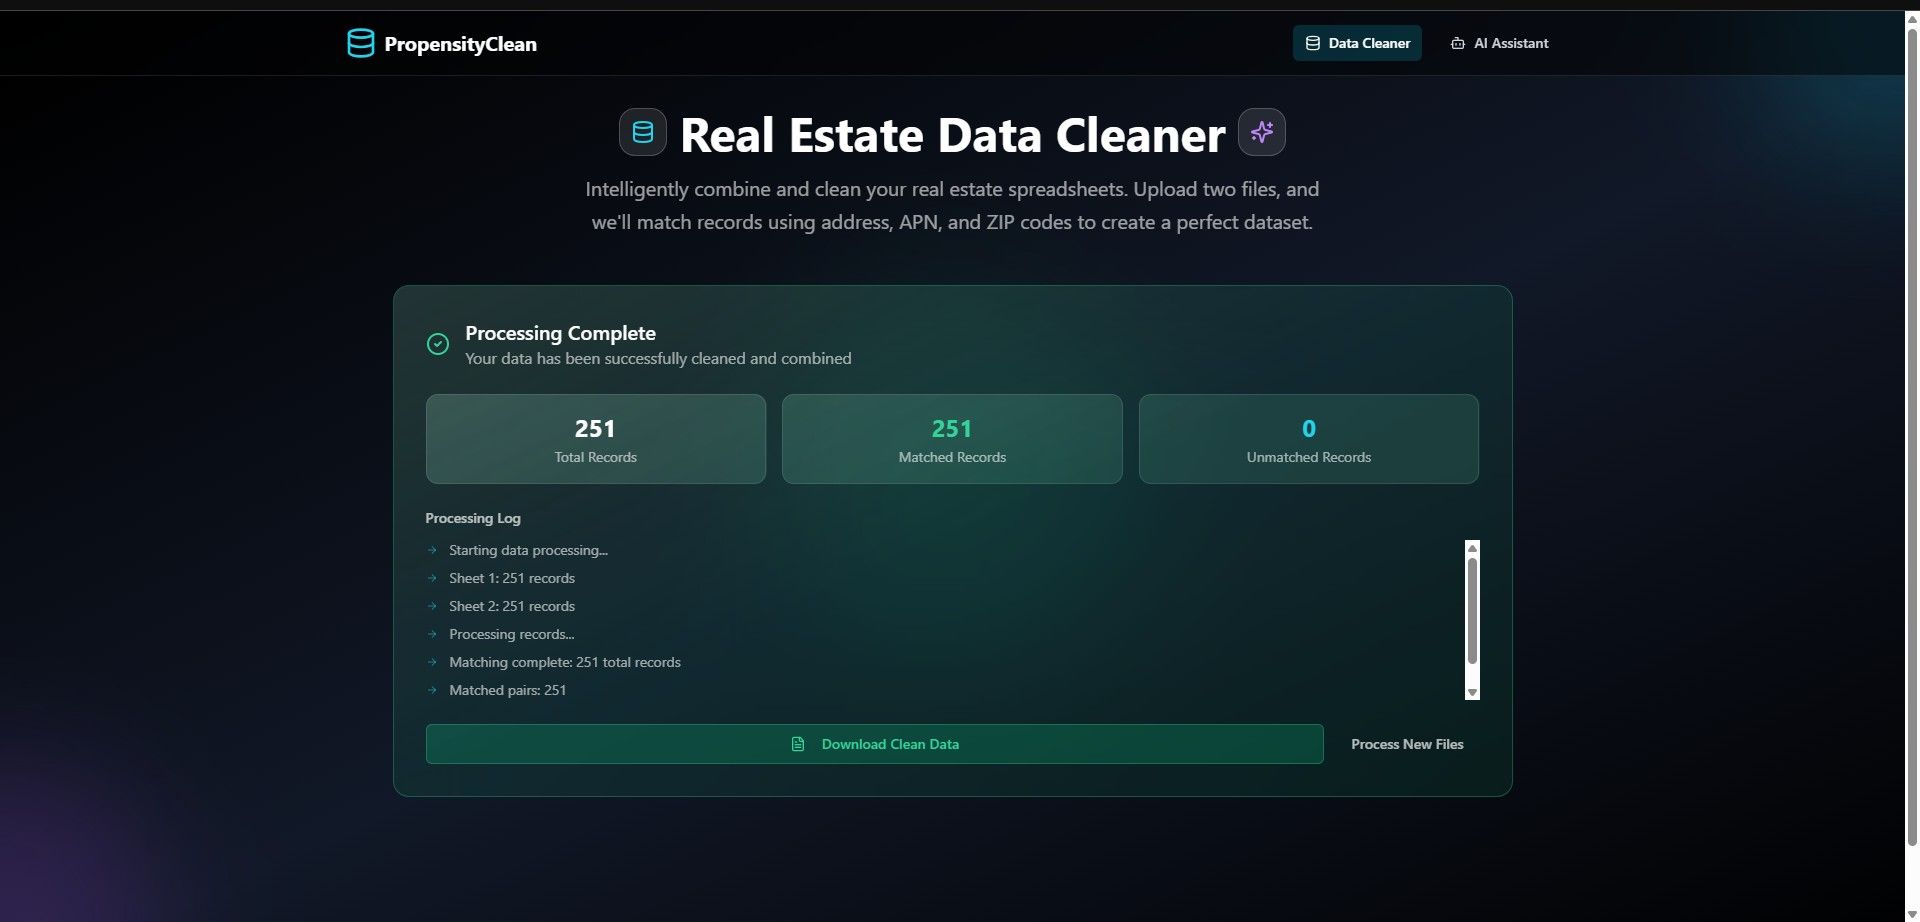The image size is (1920, 922).
Task: Click the file icon in the Download button
Action: [x=798, y=744]
